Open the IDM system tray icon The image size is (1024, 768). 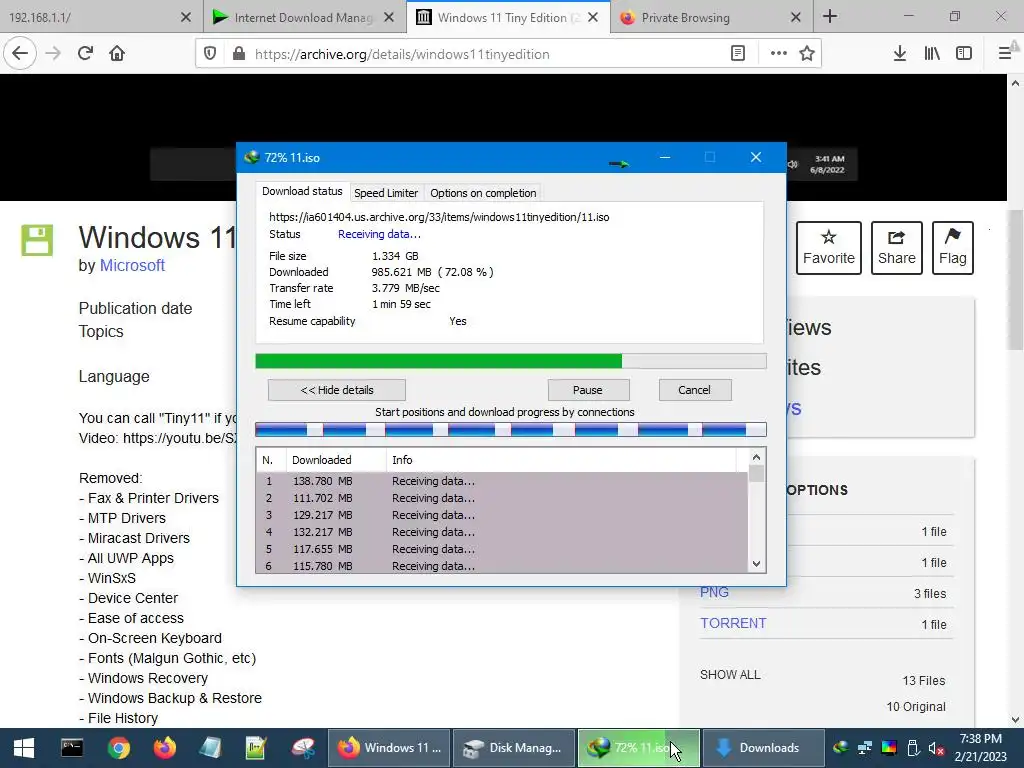(x=841, y=748)
